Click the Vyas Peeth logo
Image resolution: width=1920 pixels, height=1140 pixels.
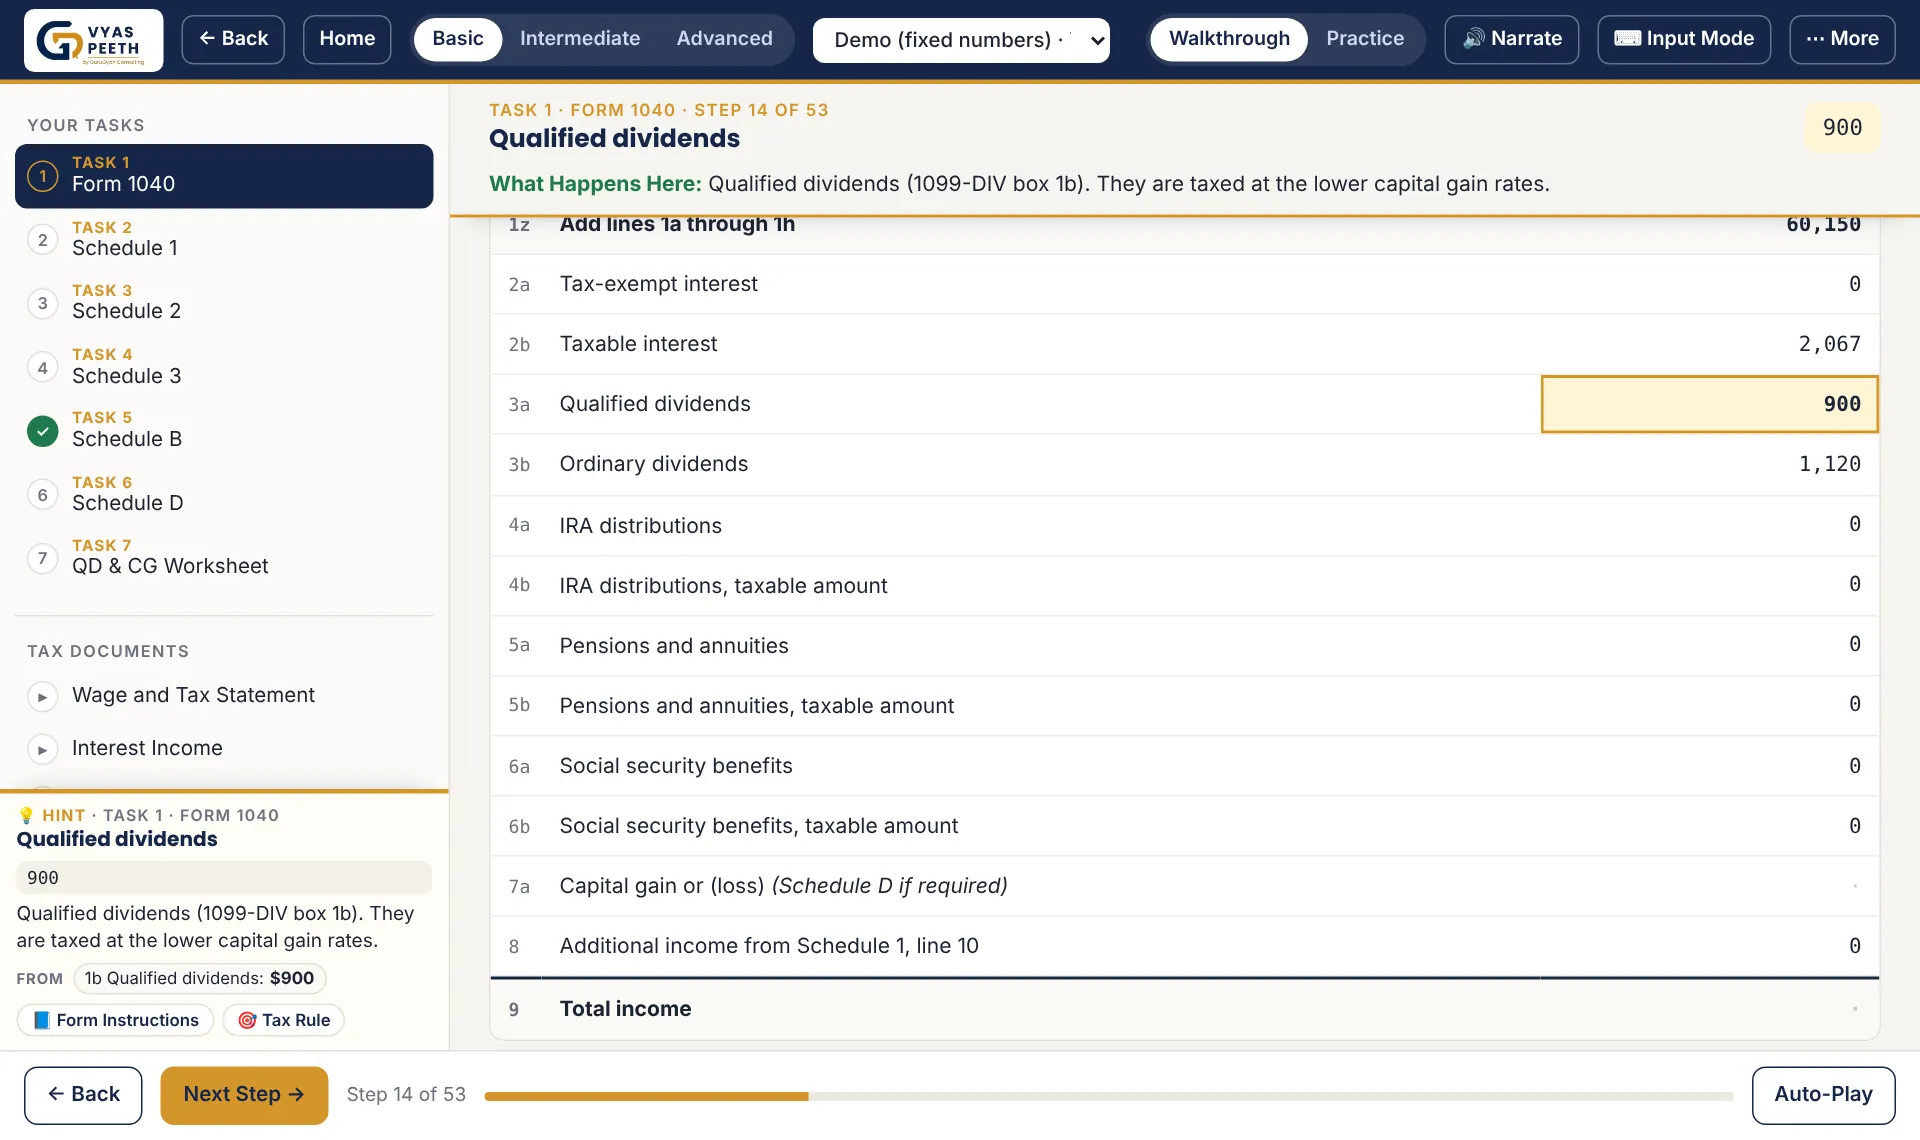93,40
